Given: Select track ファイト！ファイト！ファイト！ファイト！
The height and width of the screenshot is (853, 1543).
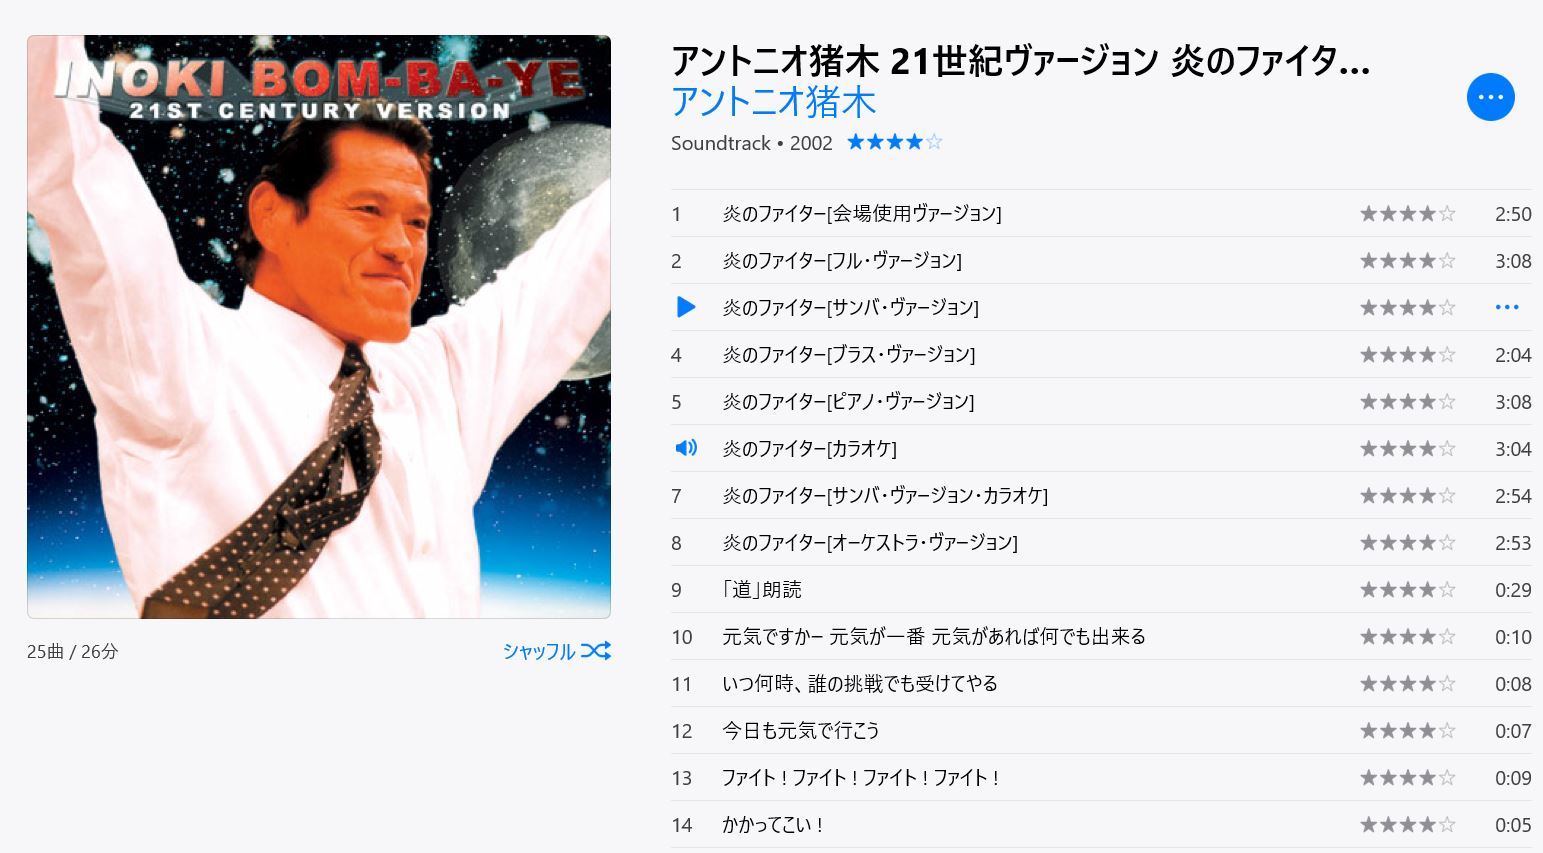Looking at the screenshot, I should click(1101, 777).
